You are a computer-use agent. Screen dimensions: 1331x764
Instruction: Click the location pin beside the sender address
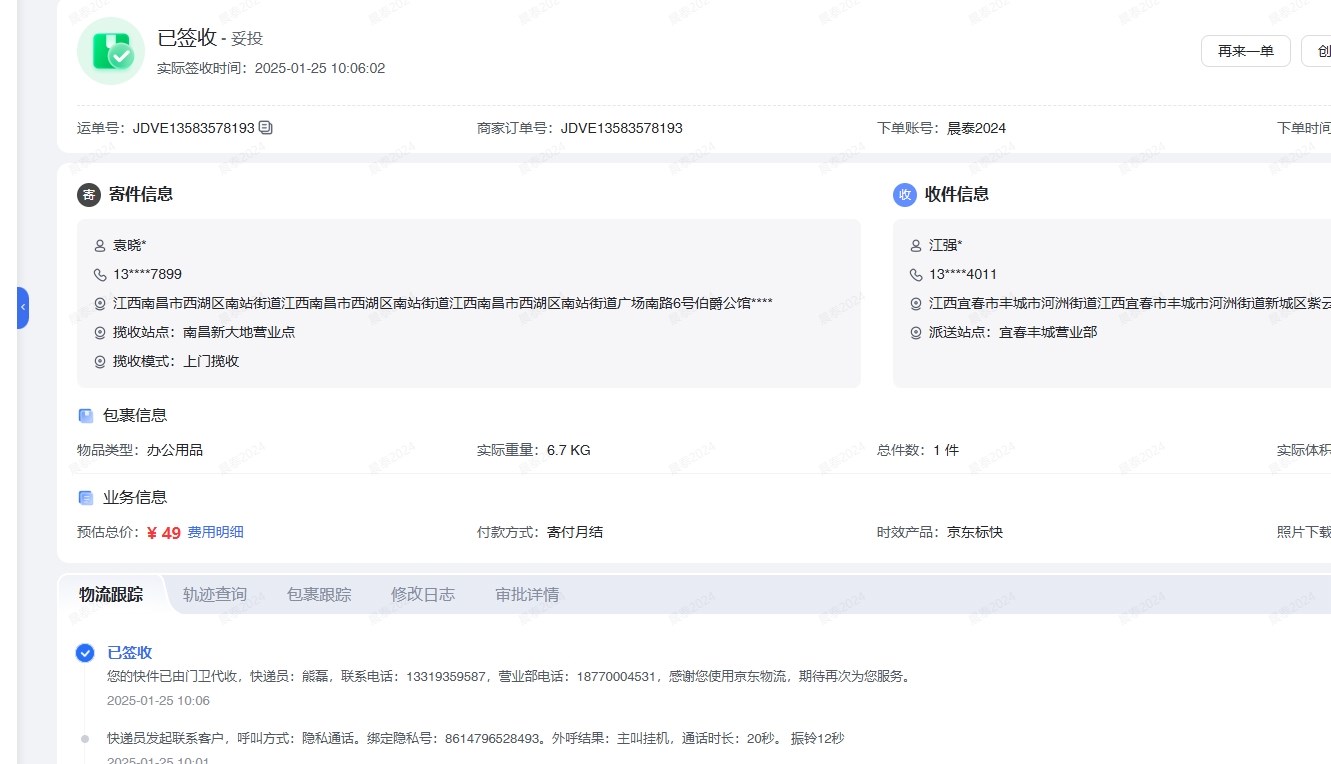(x=100, y=304)
